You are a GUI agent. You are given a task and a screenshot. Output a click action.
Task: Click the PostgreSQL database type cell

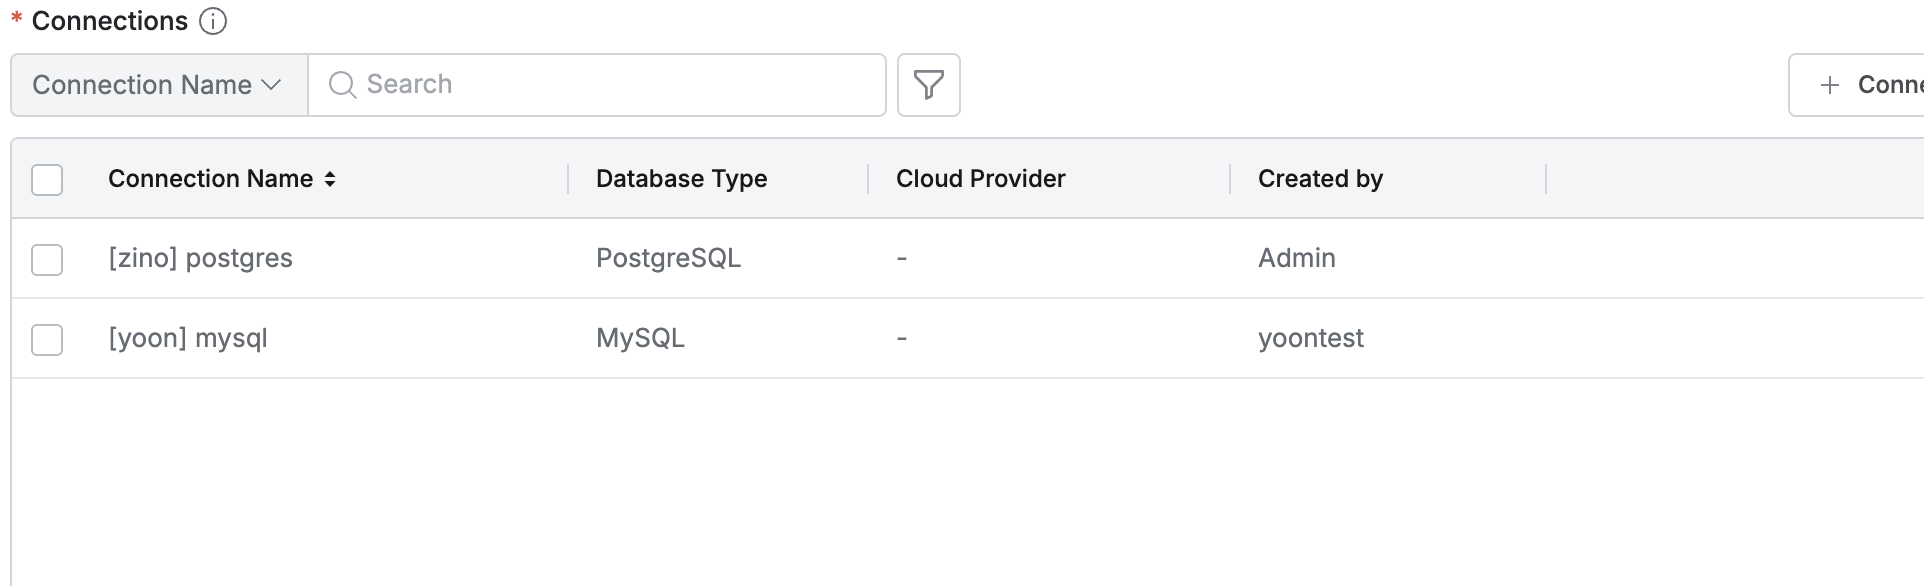tap(668, 258)
